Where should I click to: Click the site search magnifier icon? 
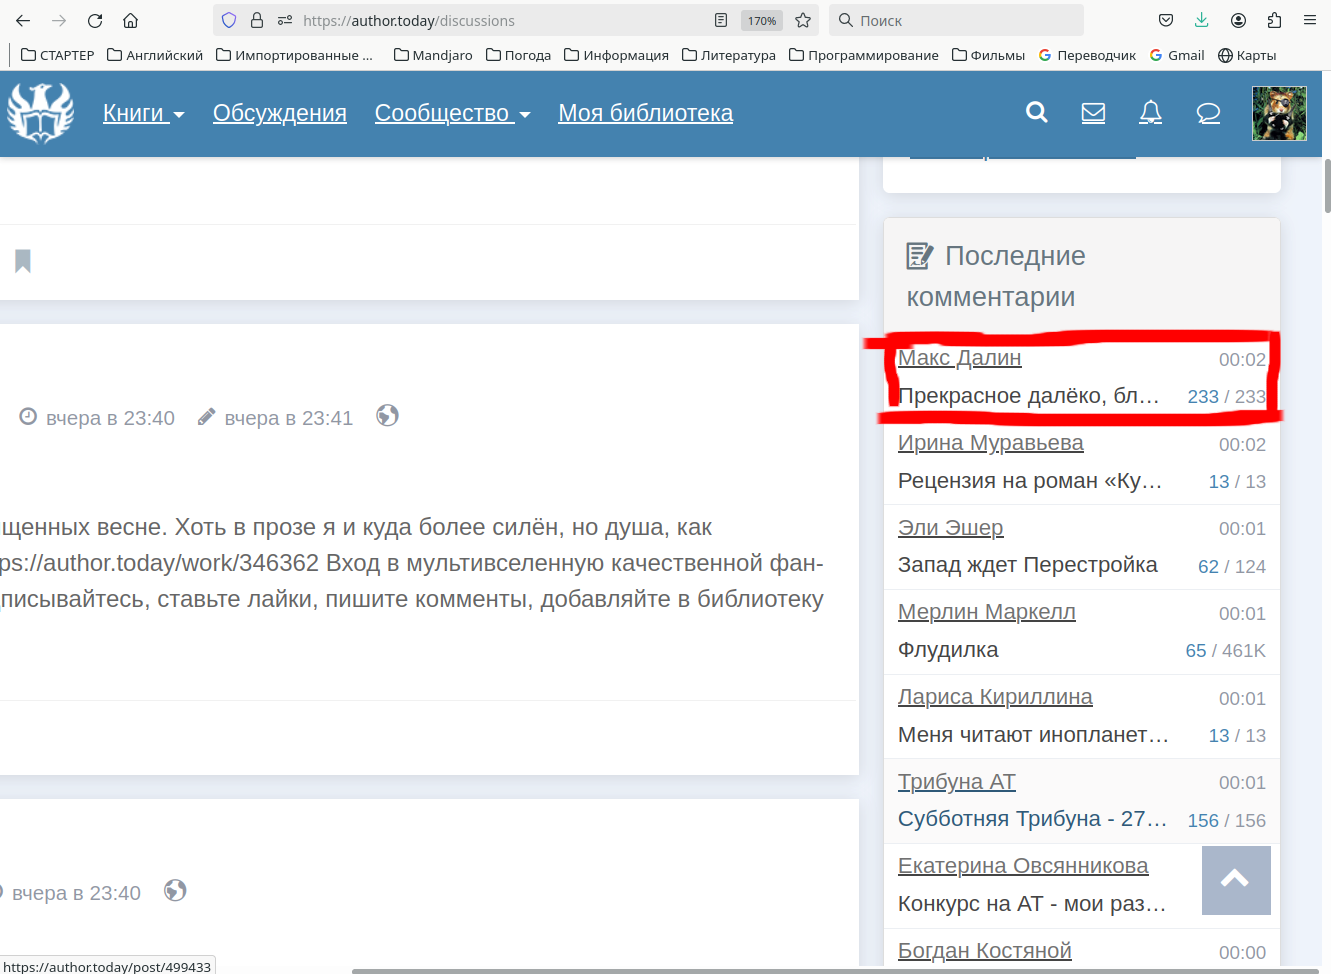(1037, 113)
